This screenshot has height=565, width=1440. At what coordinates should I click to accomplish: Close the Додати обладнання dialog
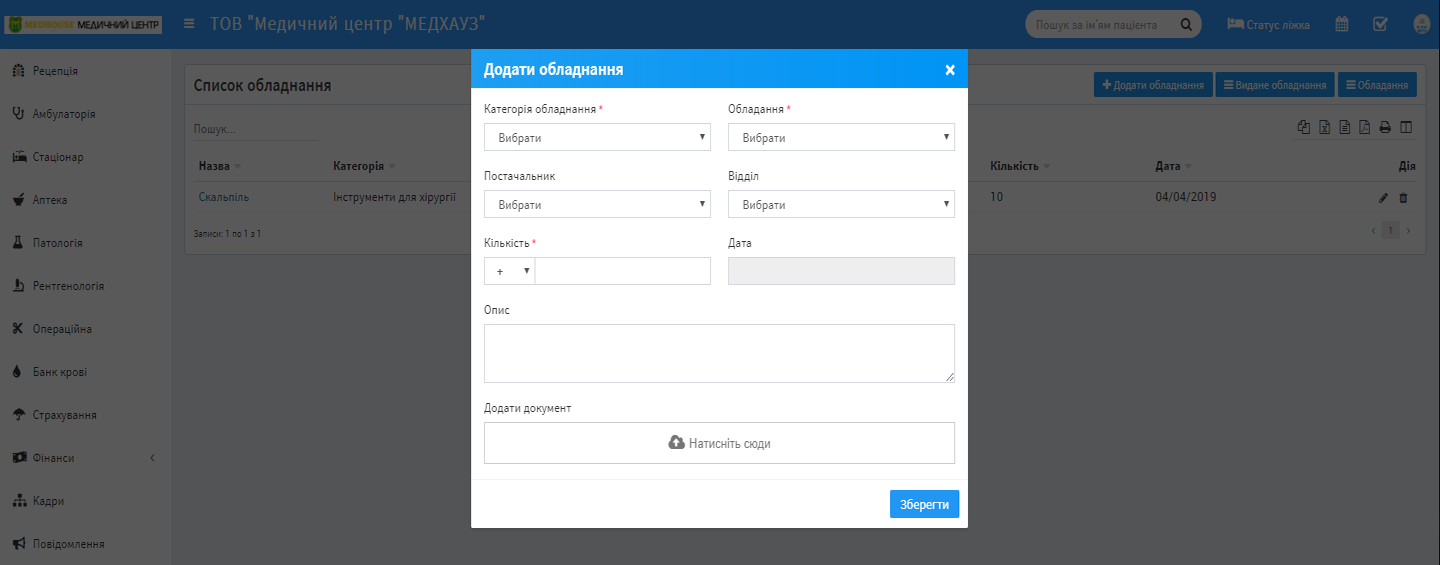[x=950, y=70]
